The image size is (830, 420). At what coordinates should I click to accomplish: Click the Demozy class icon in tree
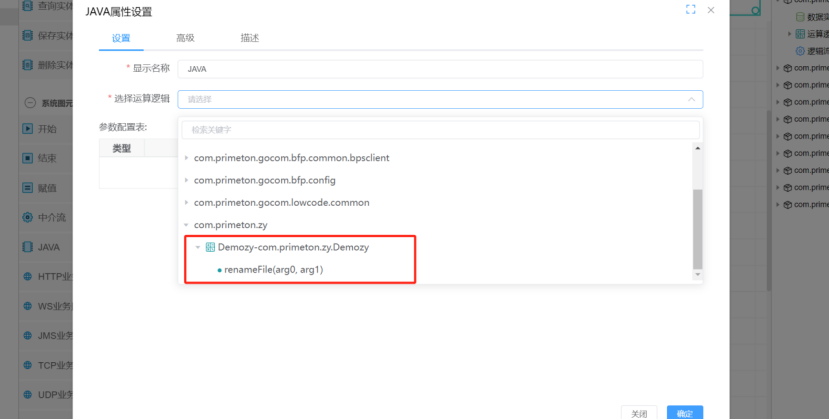coord(210,247)
